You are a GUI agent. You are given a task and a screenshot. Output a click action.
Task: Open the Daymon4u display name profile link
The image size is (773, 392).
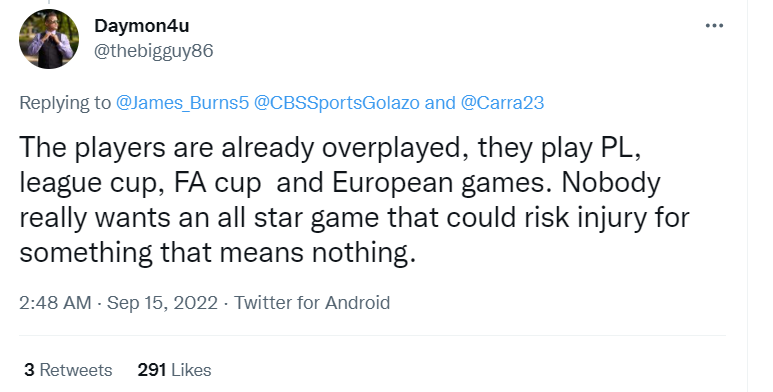(141, 26)
